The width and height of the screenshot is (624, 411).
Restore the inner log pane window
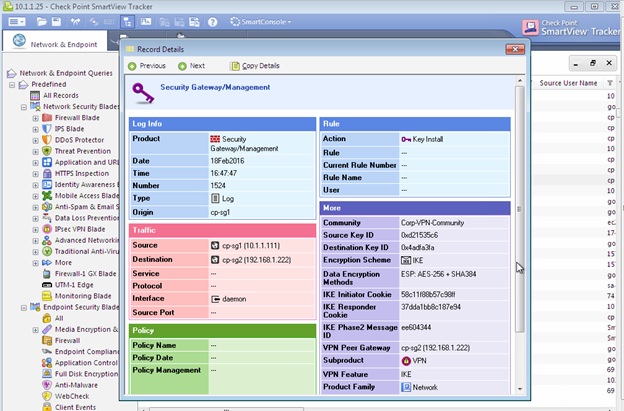pos(593,63)
